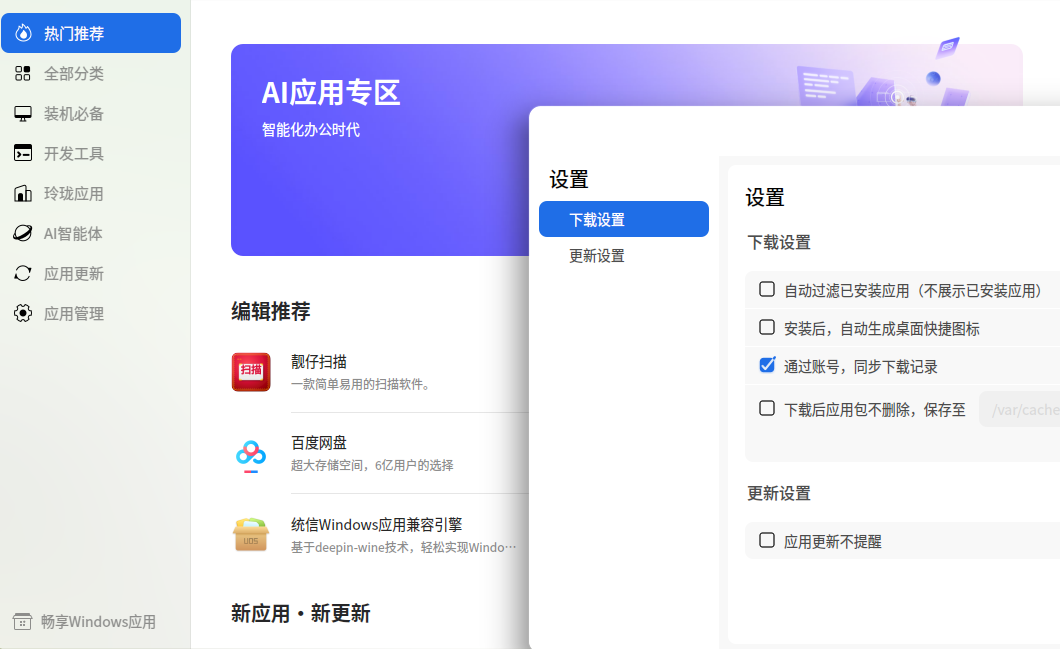Viewport: 1060px width, 649px height.
Task: Click the 更新设置 heading in settings content
Action: pos(779,493)
